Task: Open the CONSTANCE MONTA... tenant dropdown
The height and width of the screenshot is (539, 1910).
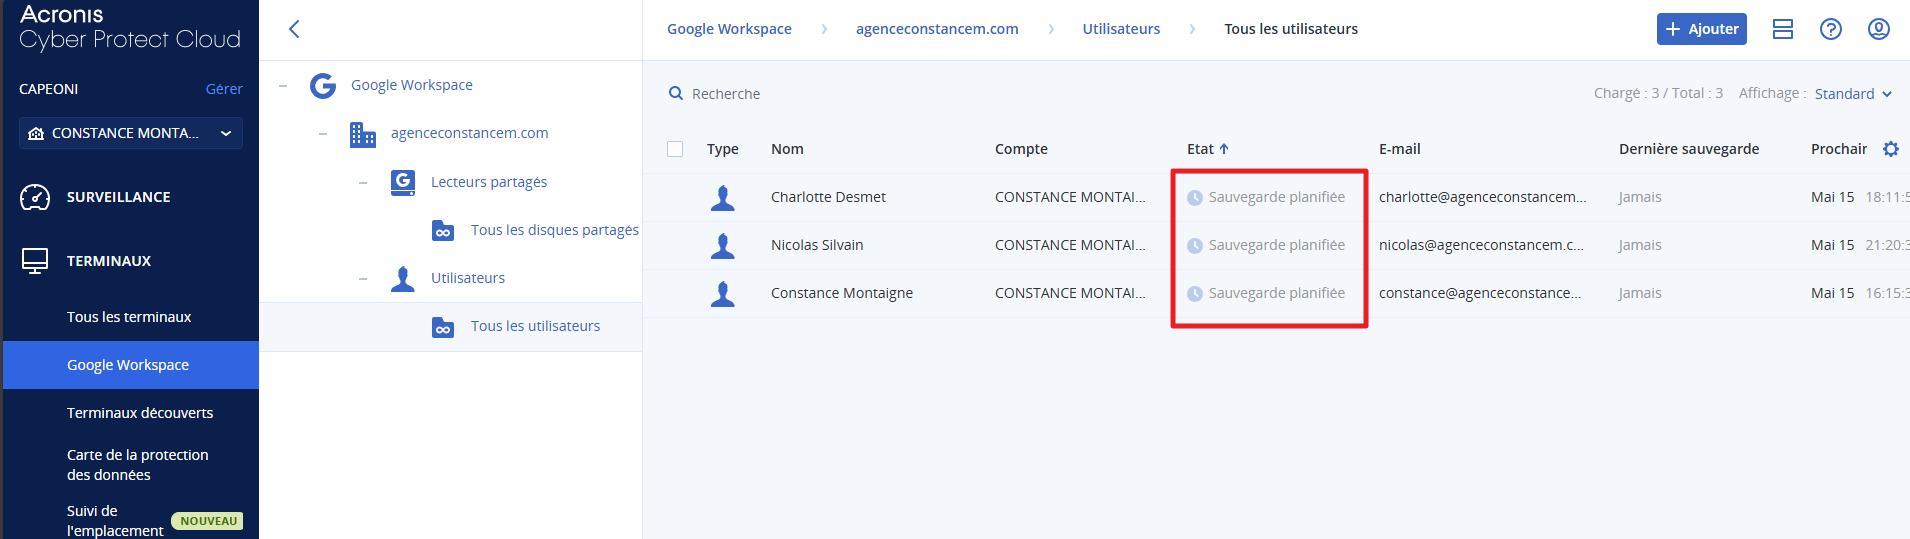Action: point(131,133)
